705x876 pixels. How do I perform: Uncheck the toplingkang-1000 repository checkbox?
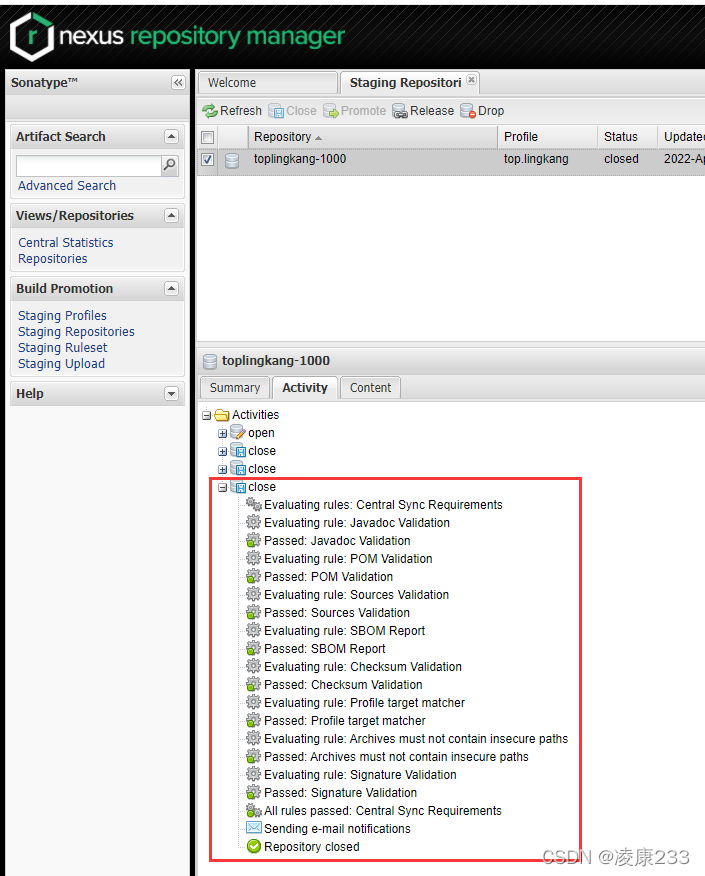coord(207,159)
